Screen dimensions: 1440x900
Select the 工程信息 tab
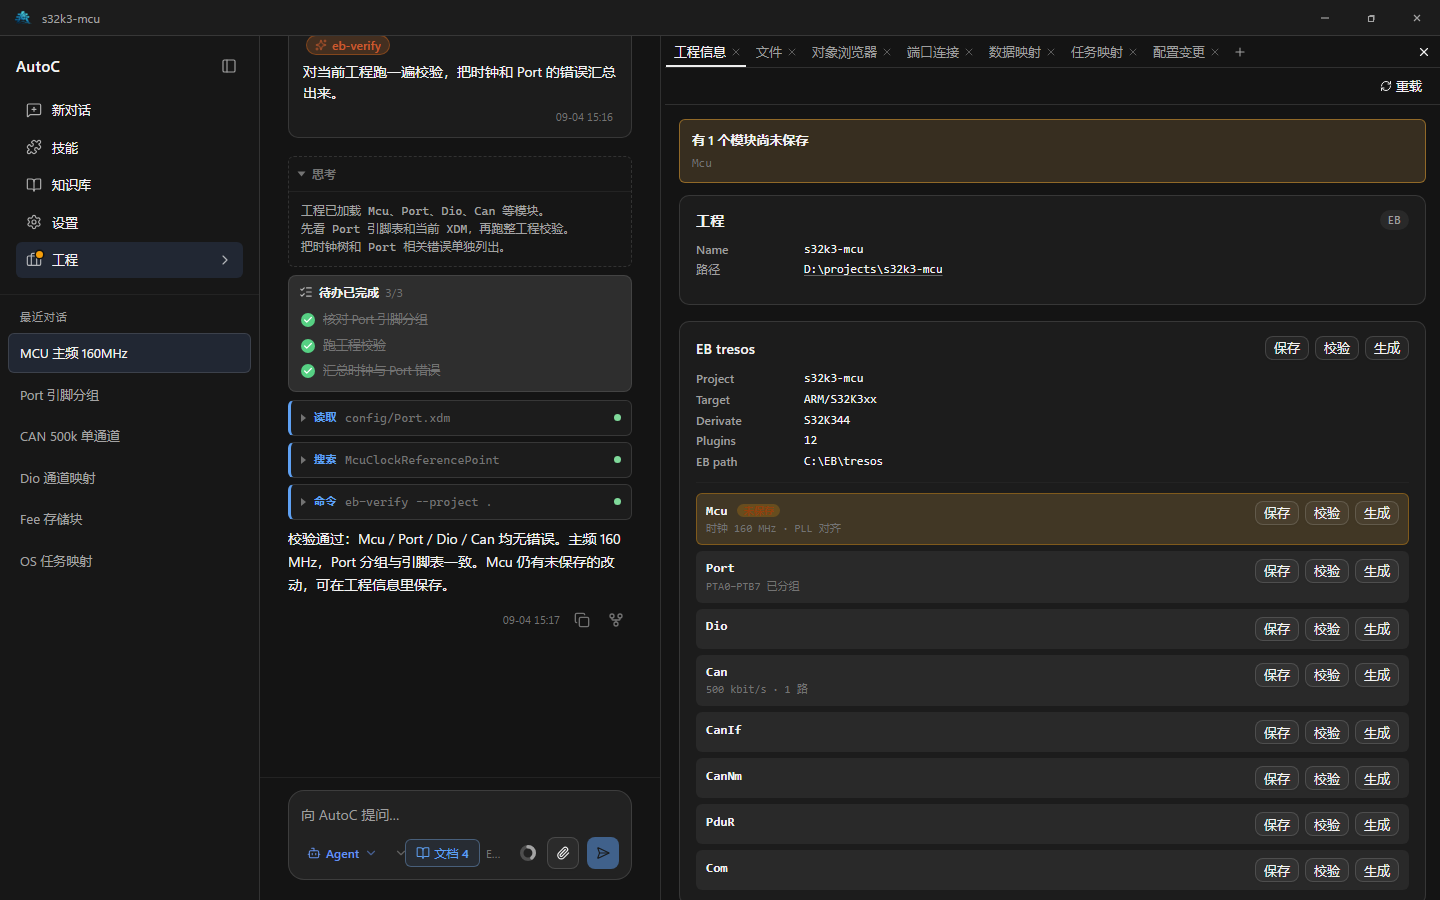pyautogui.click(x=700, y=52)
